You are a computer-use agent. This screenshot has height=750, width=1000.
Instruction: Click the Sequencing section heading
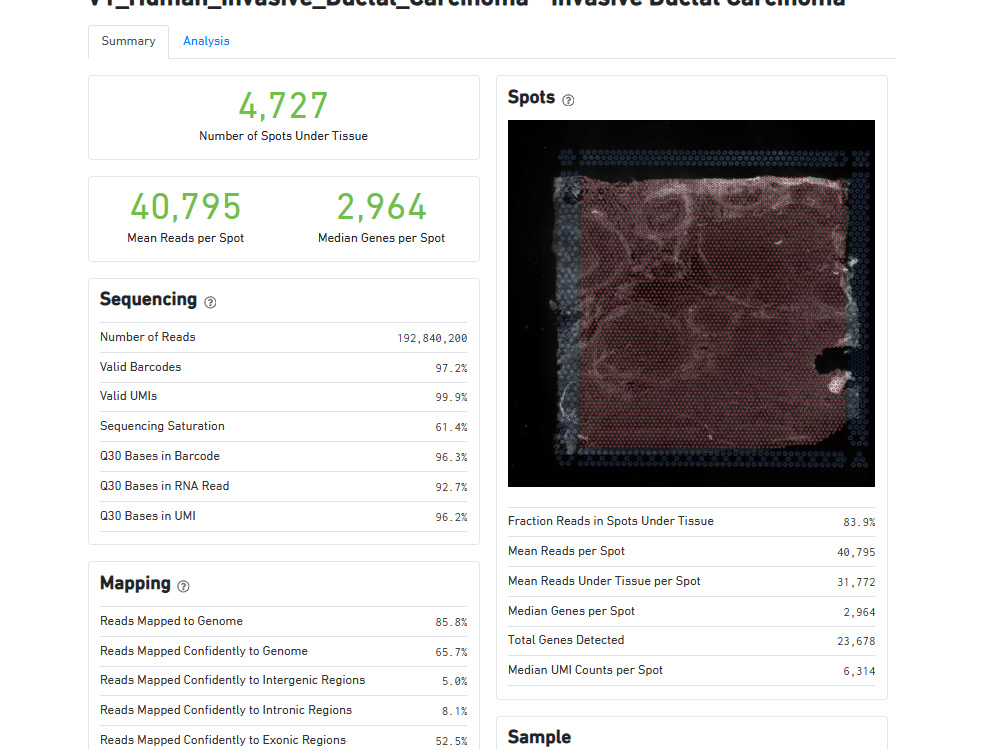[x=149, y=300]
